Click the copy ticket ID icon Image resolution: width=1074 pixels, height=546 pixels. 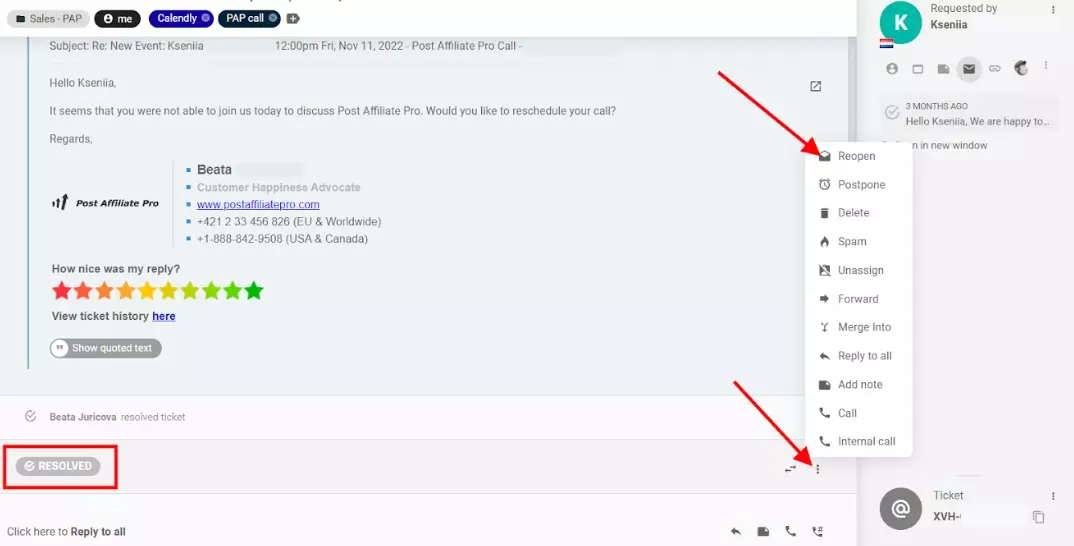1038,517
